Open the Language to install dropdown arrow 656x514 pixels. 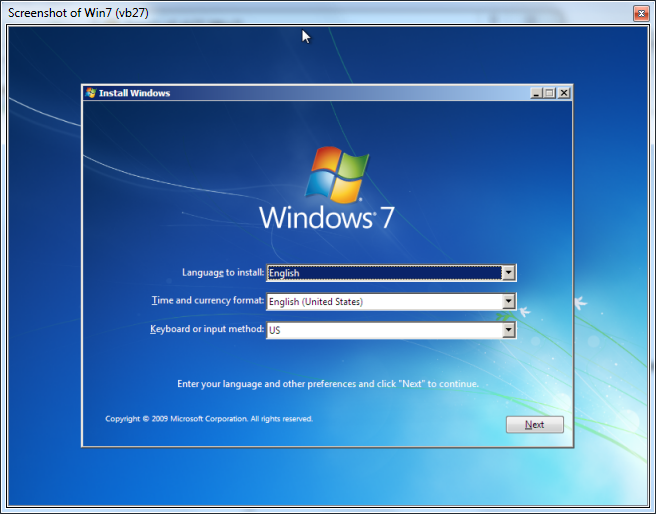tap(508, 273)
